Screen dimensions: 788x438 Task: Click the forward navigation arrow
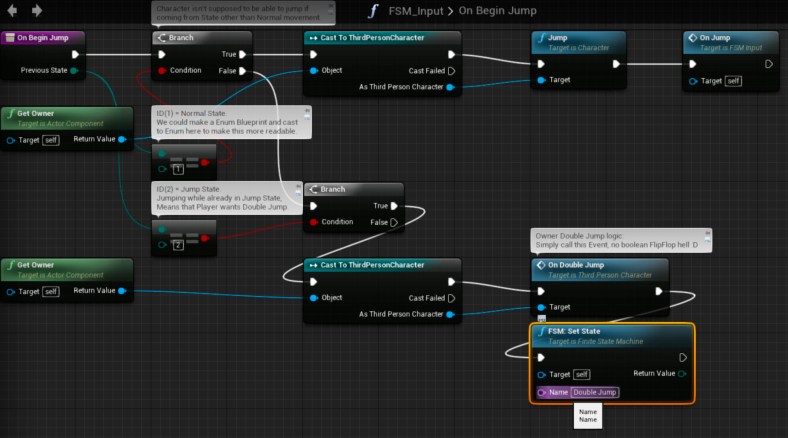[x=37, y=11]
